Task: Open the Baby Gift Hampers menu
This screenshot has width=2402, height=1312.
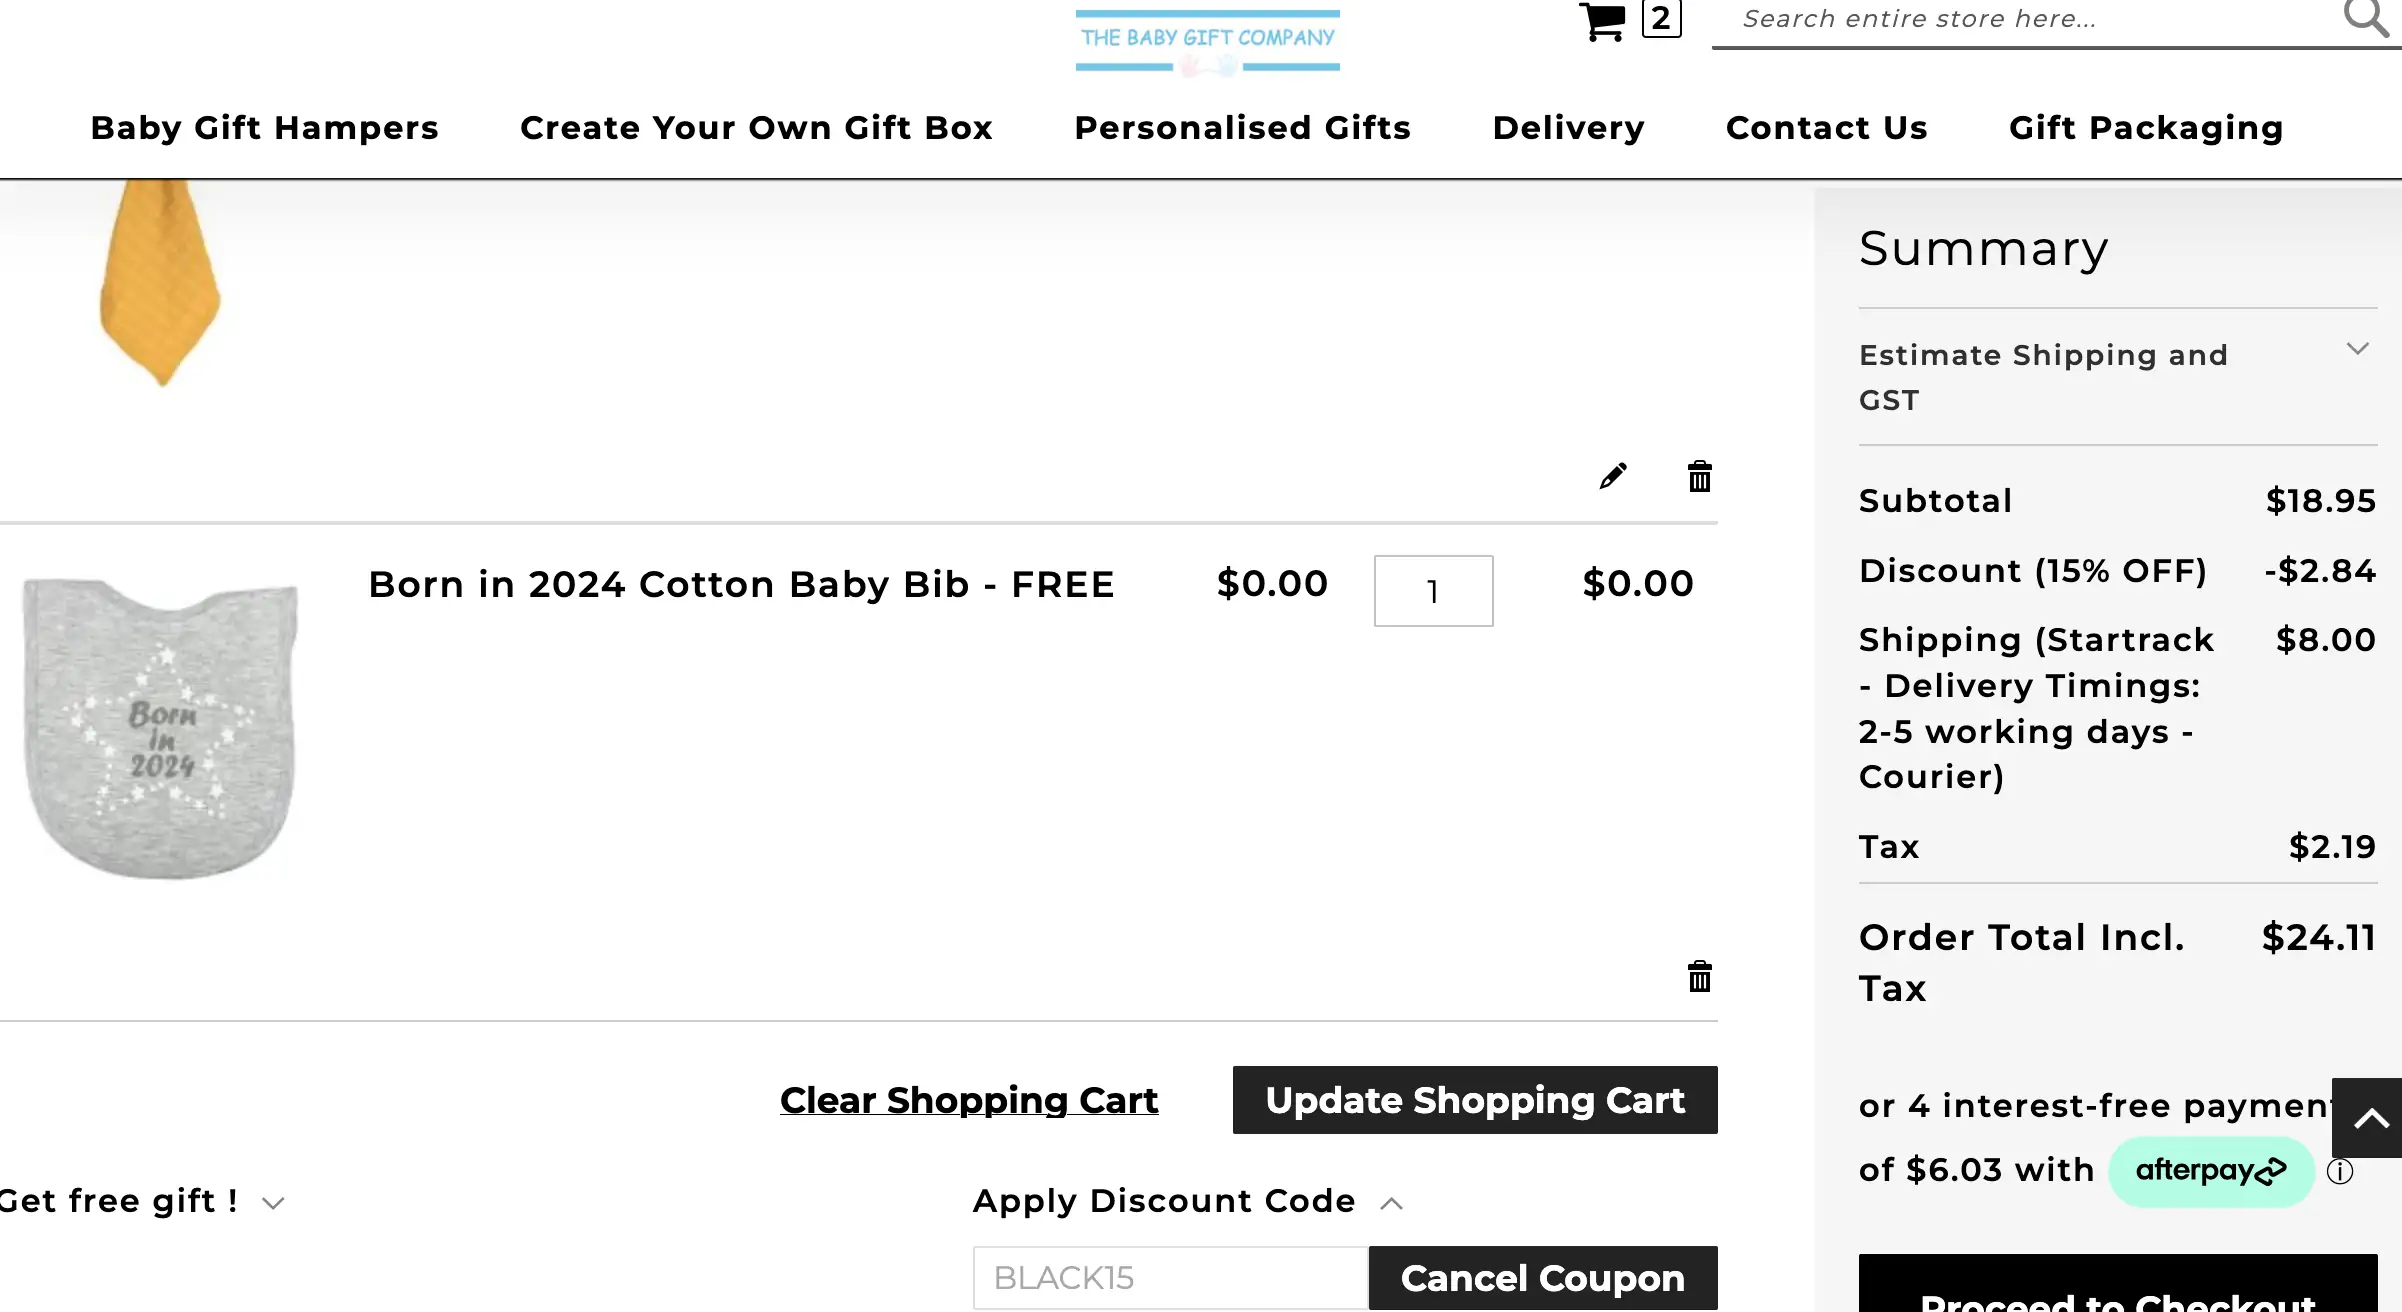Action: click(x=264, y=128)
